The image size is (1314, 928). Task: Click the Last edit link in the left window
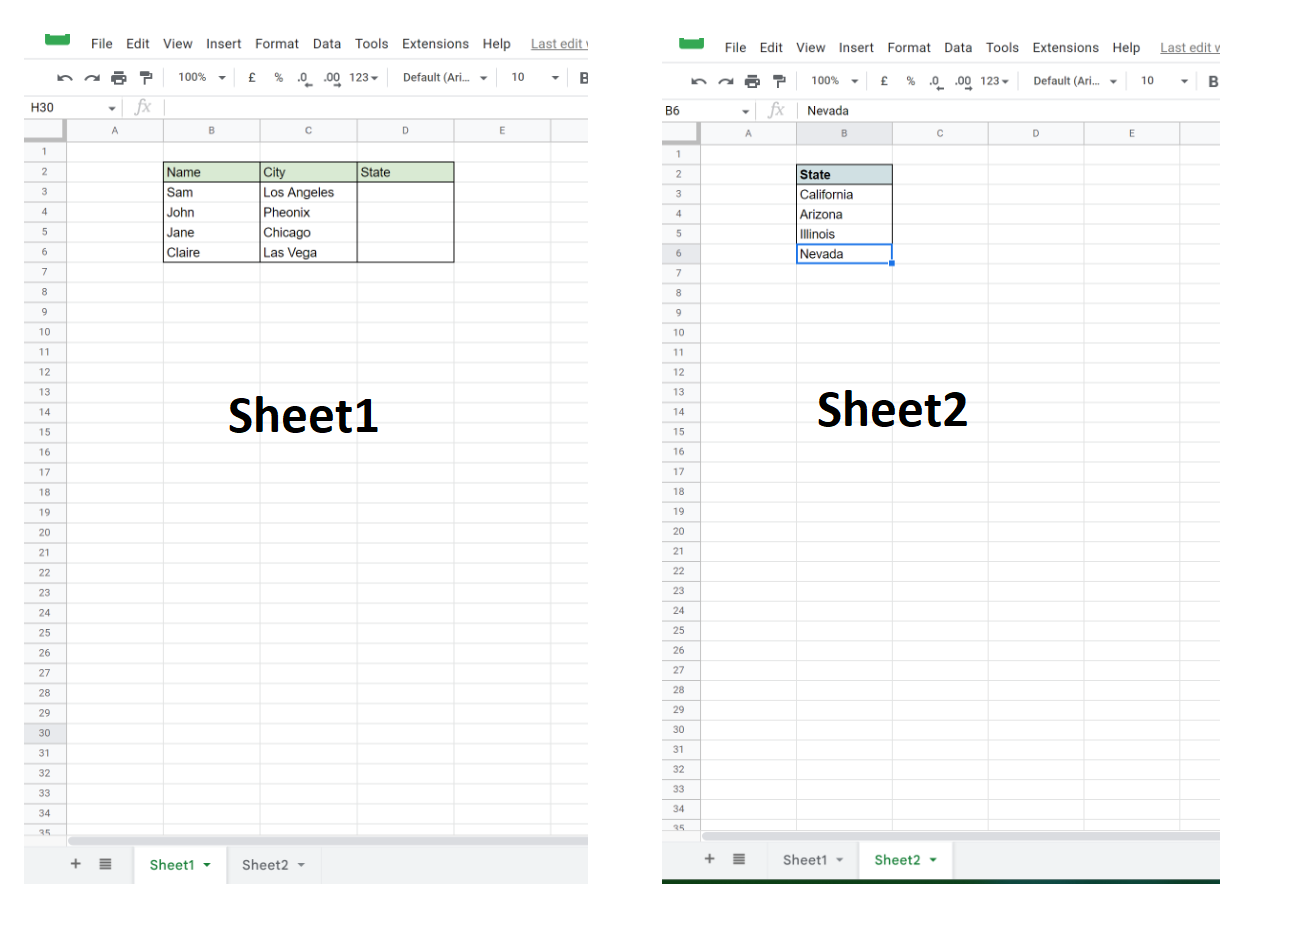[558, 44]
